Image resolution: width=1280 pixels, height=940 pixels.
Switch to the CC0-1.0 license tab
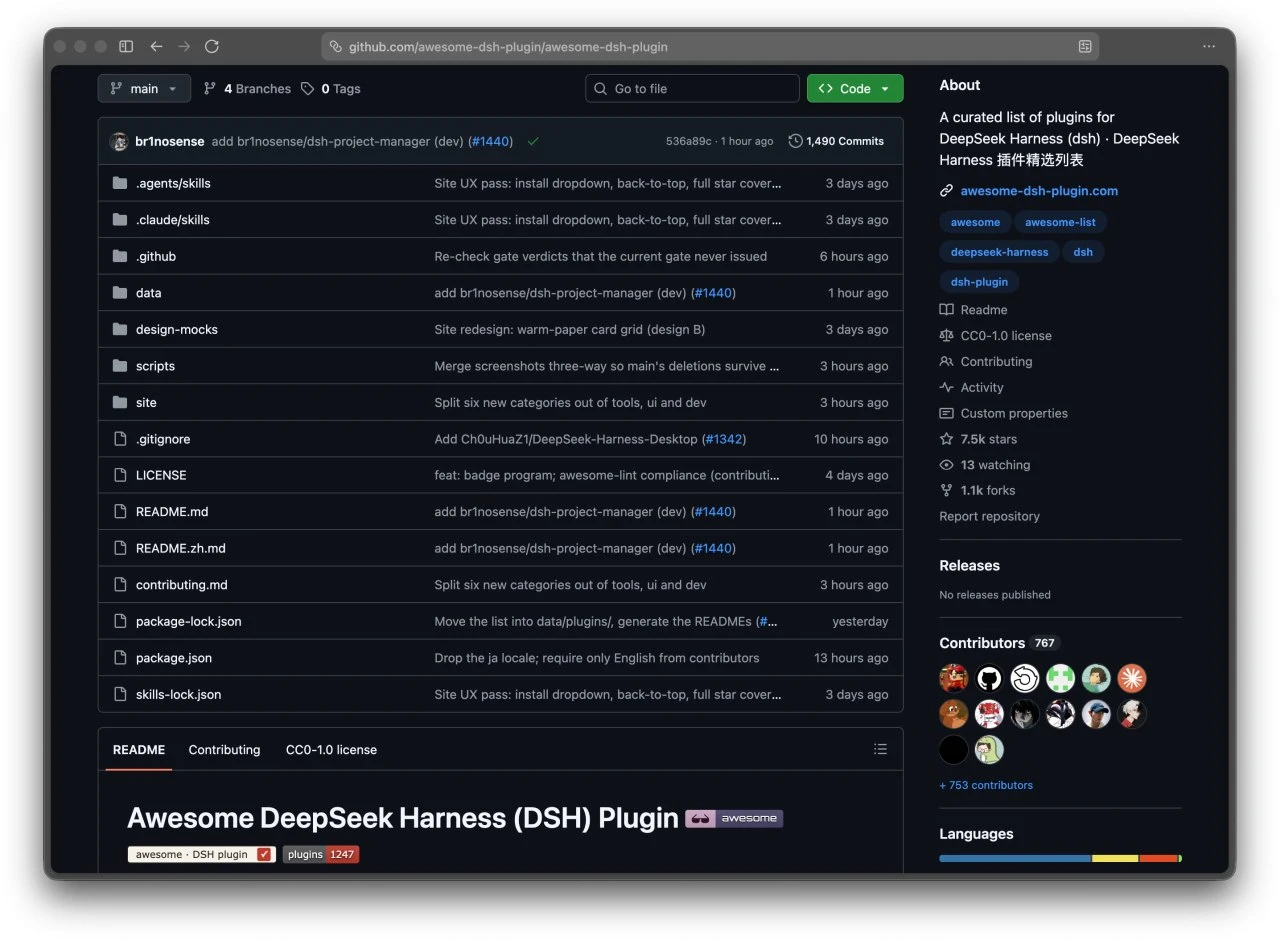(x=331, y=749)
